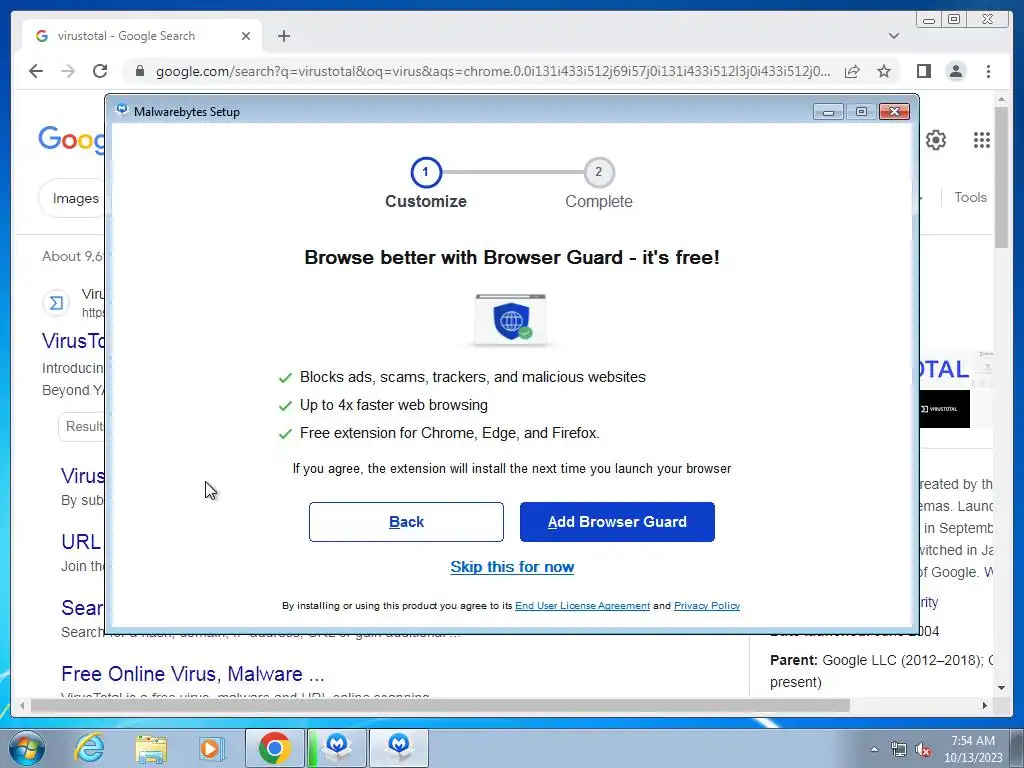1024x768 pixels.
Task: Expand Chrome tab search chevron
Action: 894,36
